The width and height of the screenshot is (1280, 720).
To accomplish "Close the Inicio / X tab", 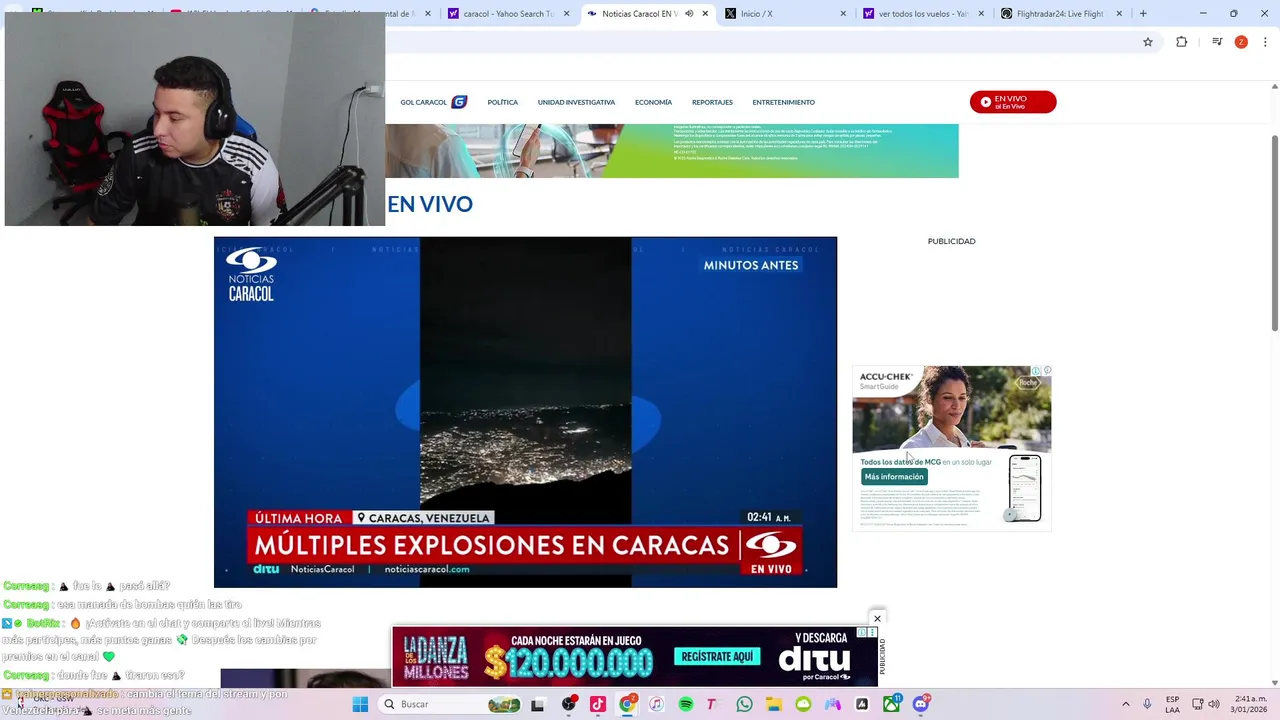I will pos(843,13).
